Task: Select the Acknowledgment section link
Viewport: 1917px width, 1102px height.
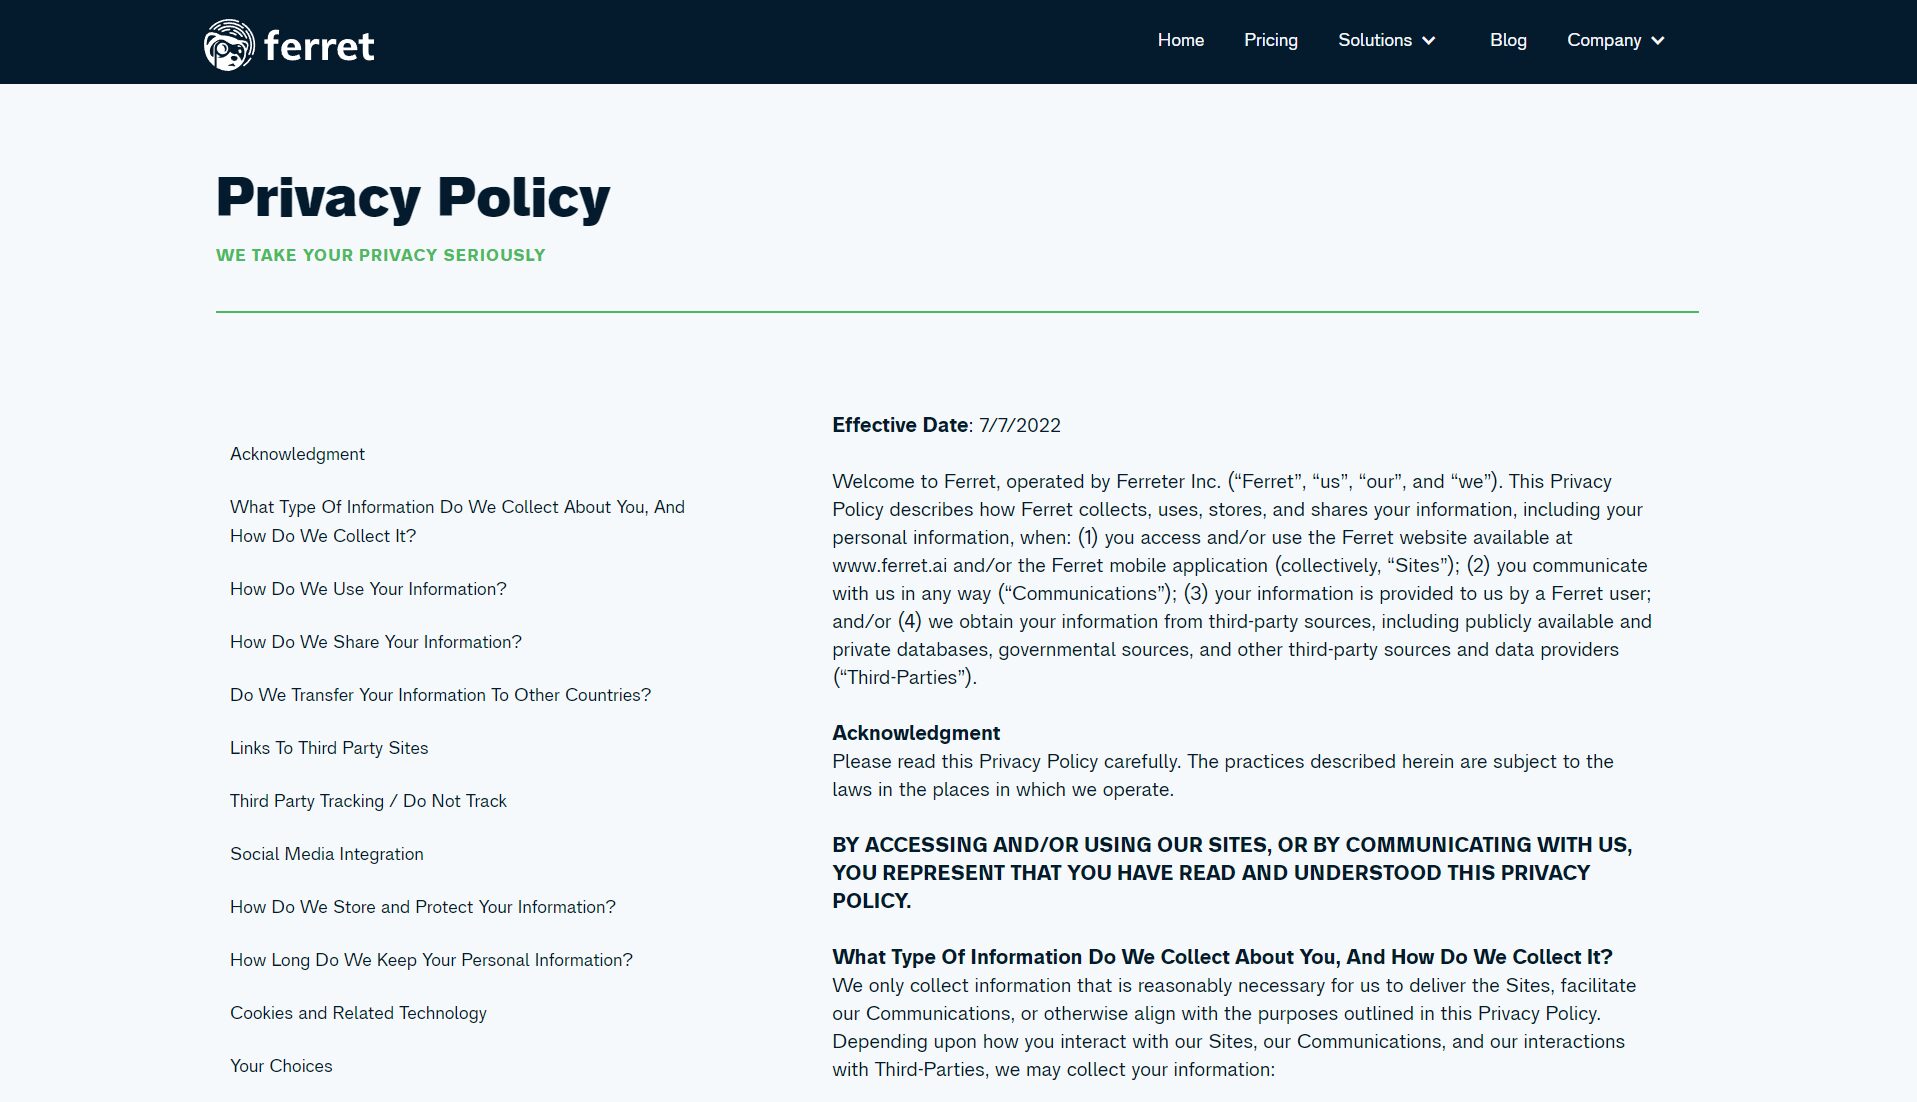Action: [297, 454]
